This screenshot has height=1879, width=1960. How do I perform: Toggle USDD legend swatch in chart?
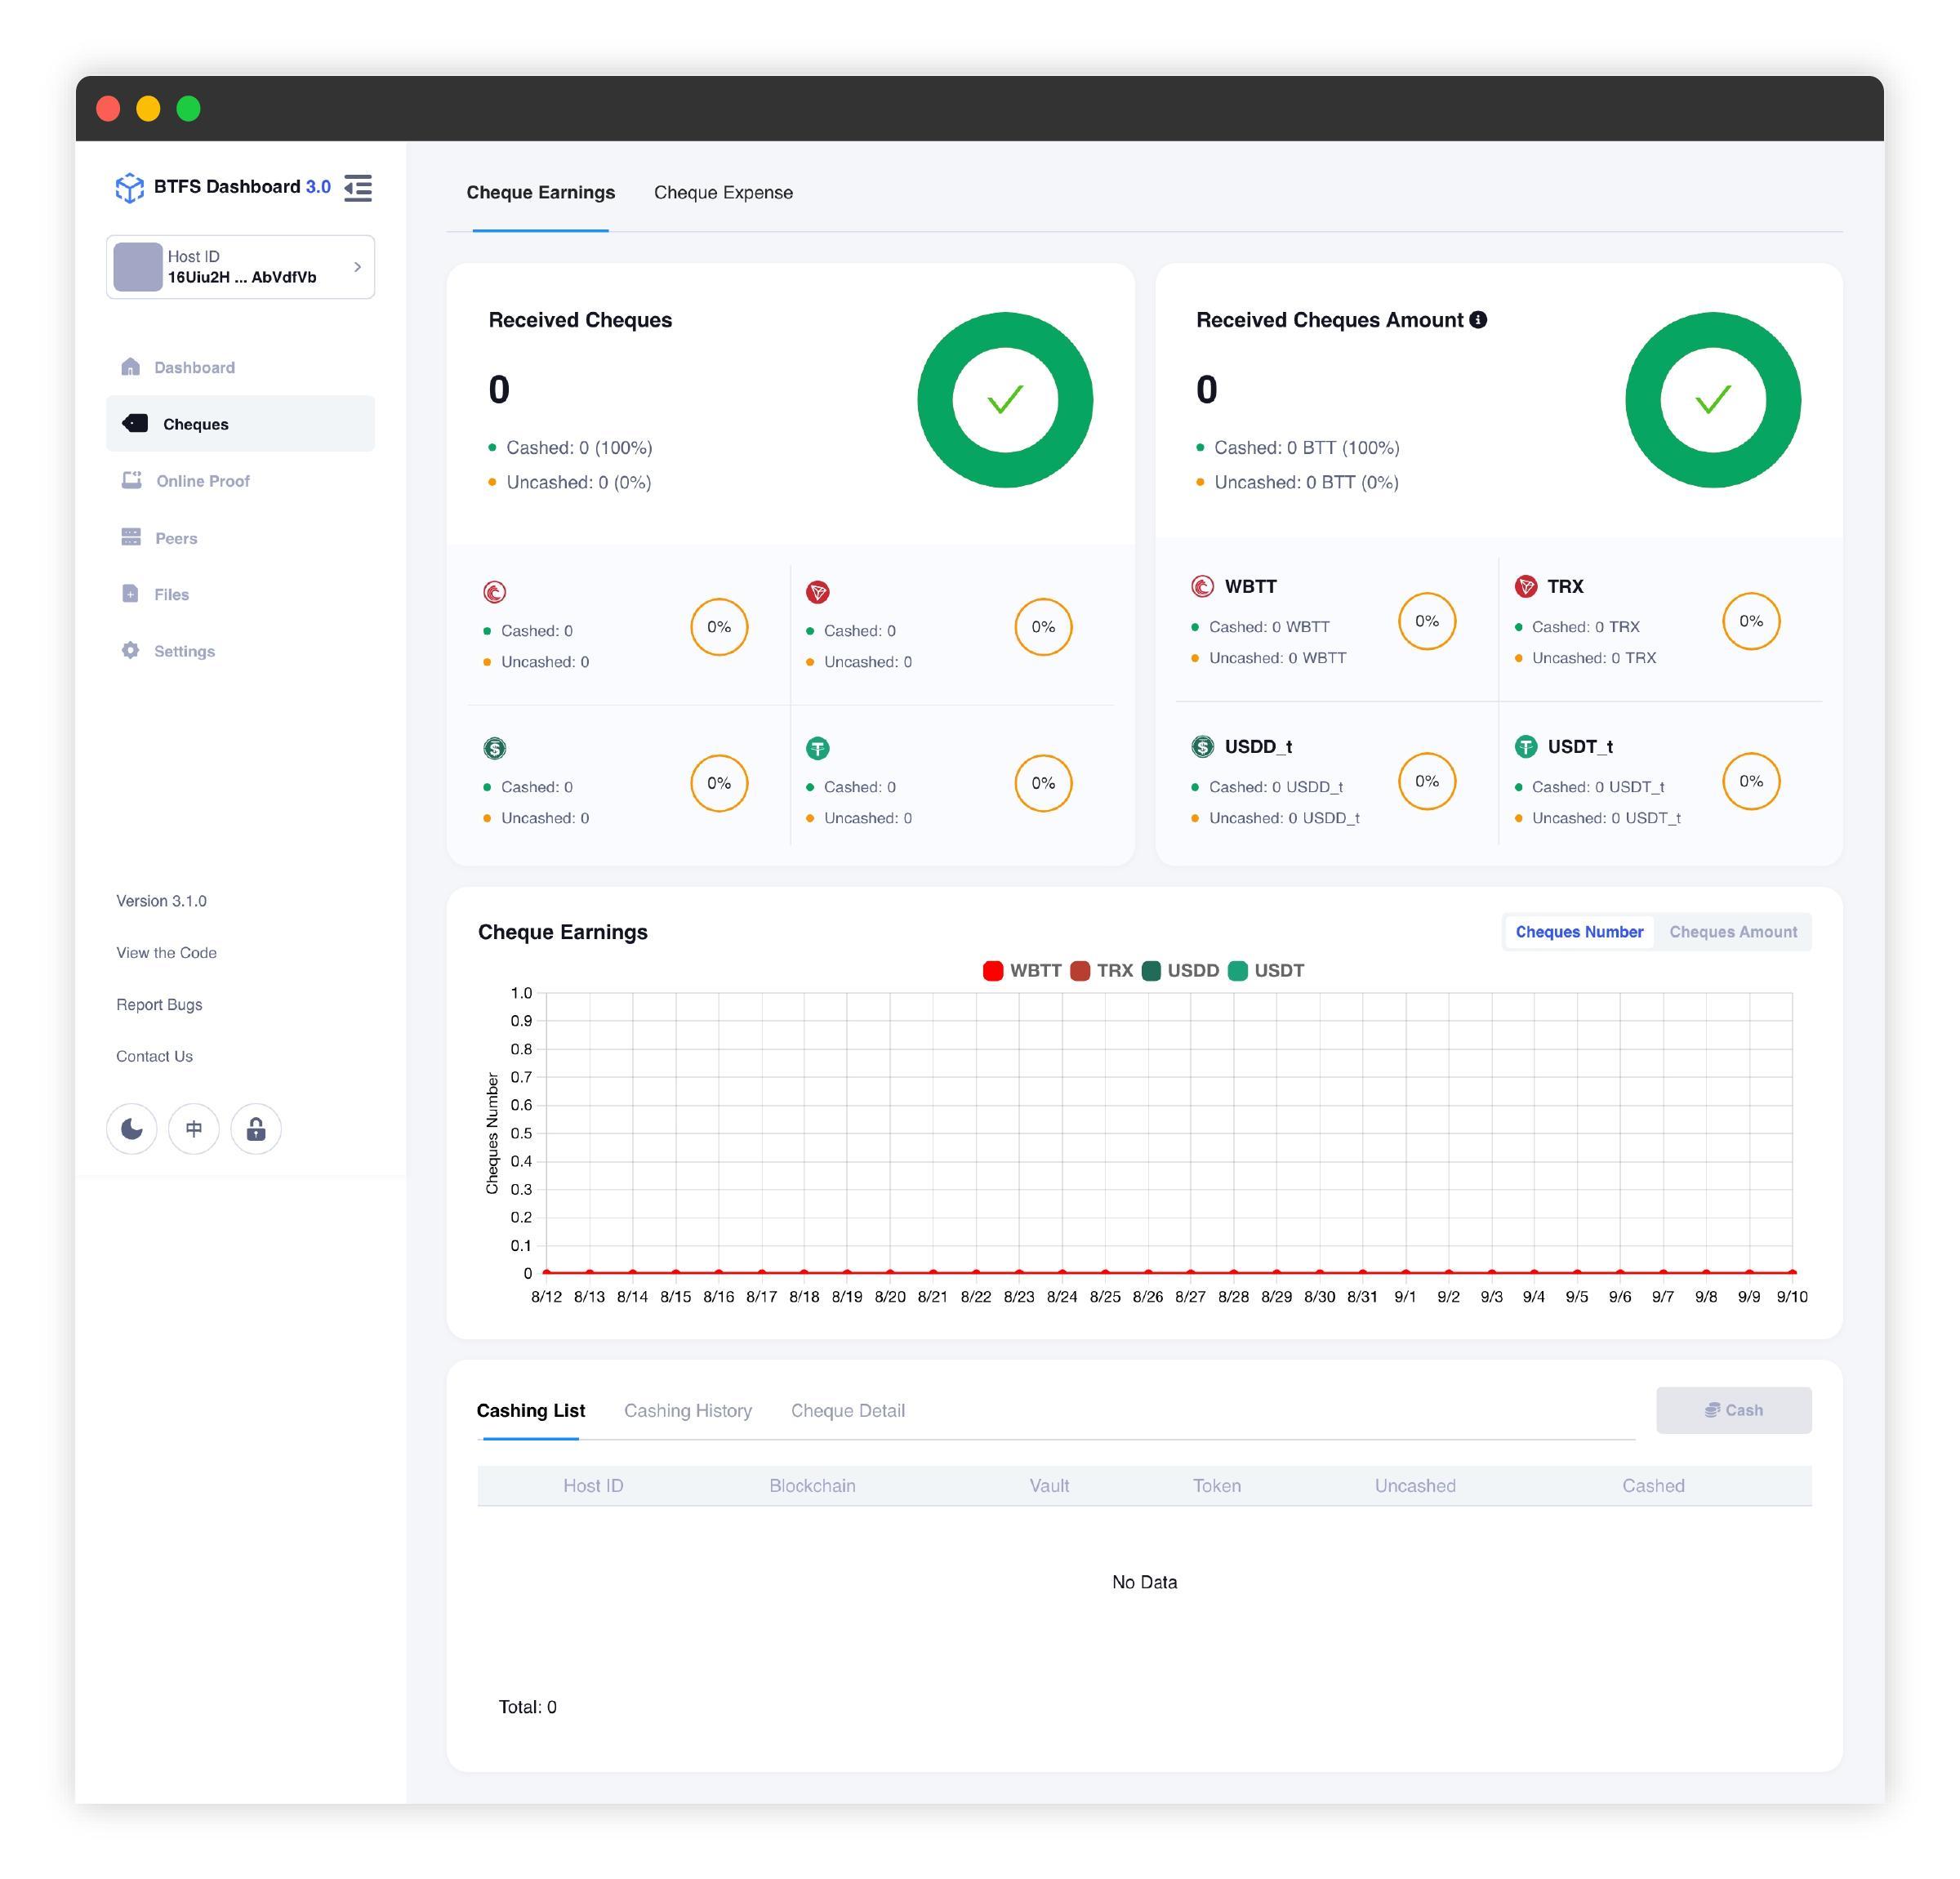click(1151, 970)
